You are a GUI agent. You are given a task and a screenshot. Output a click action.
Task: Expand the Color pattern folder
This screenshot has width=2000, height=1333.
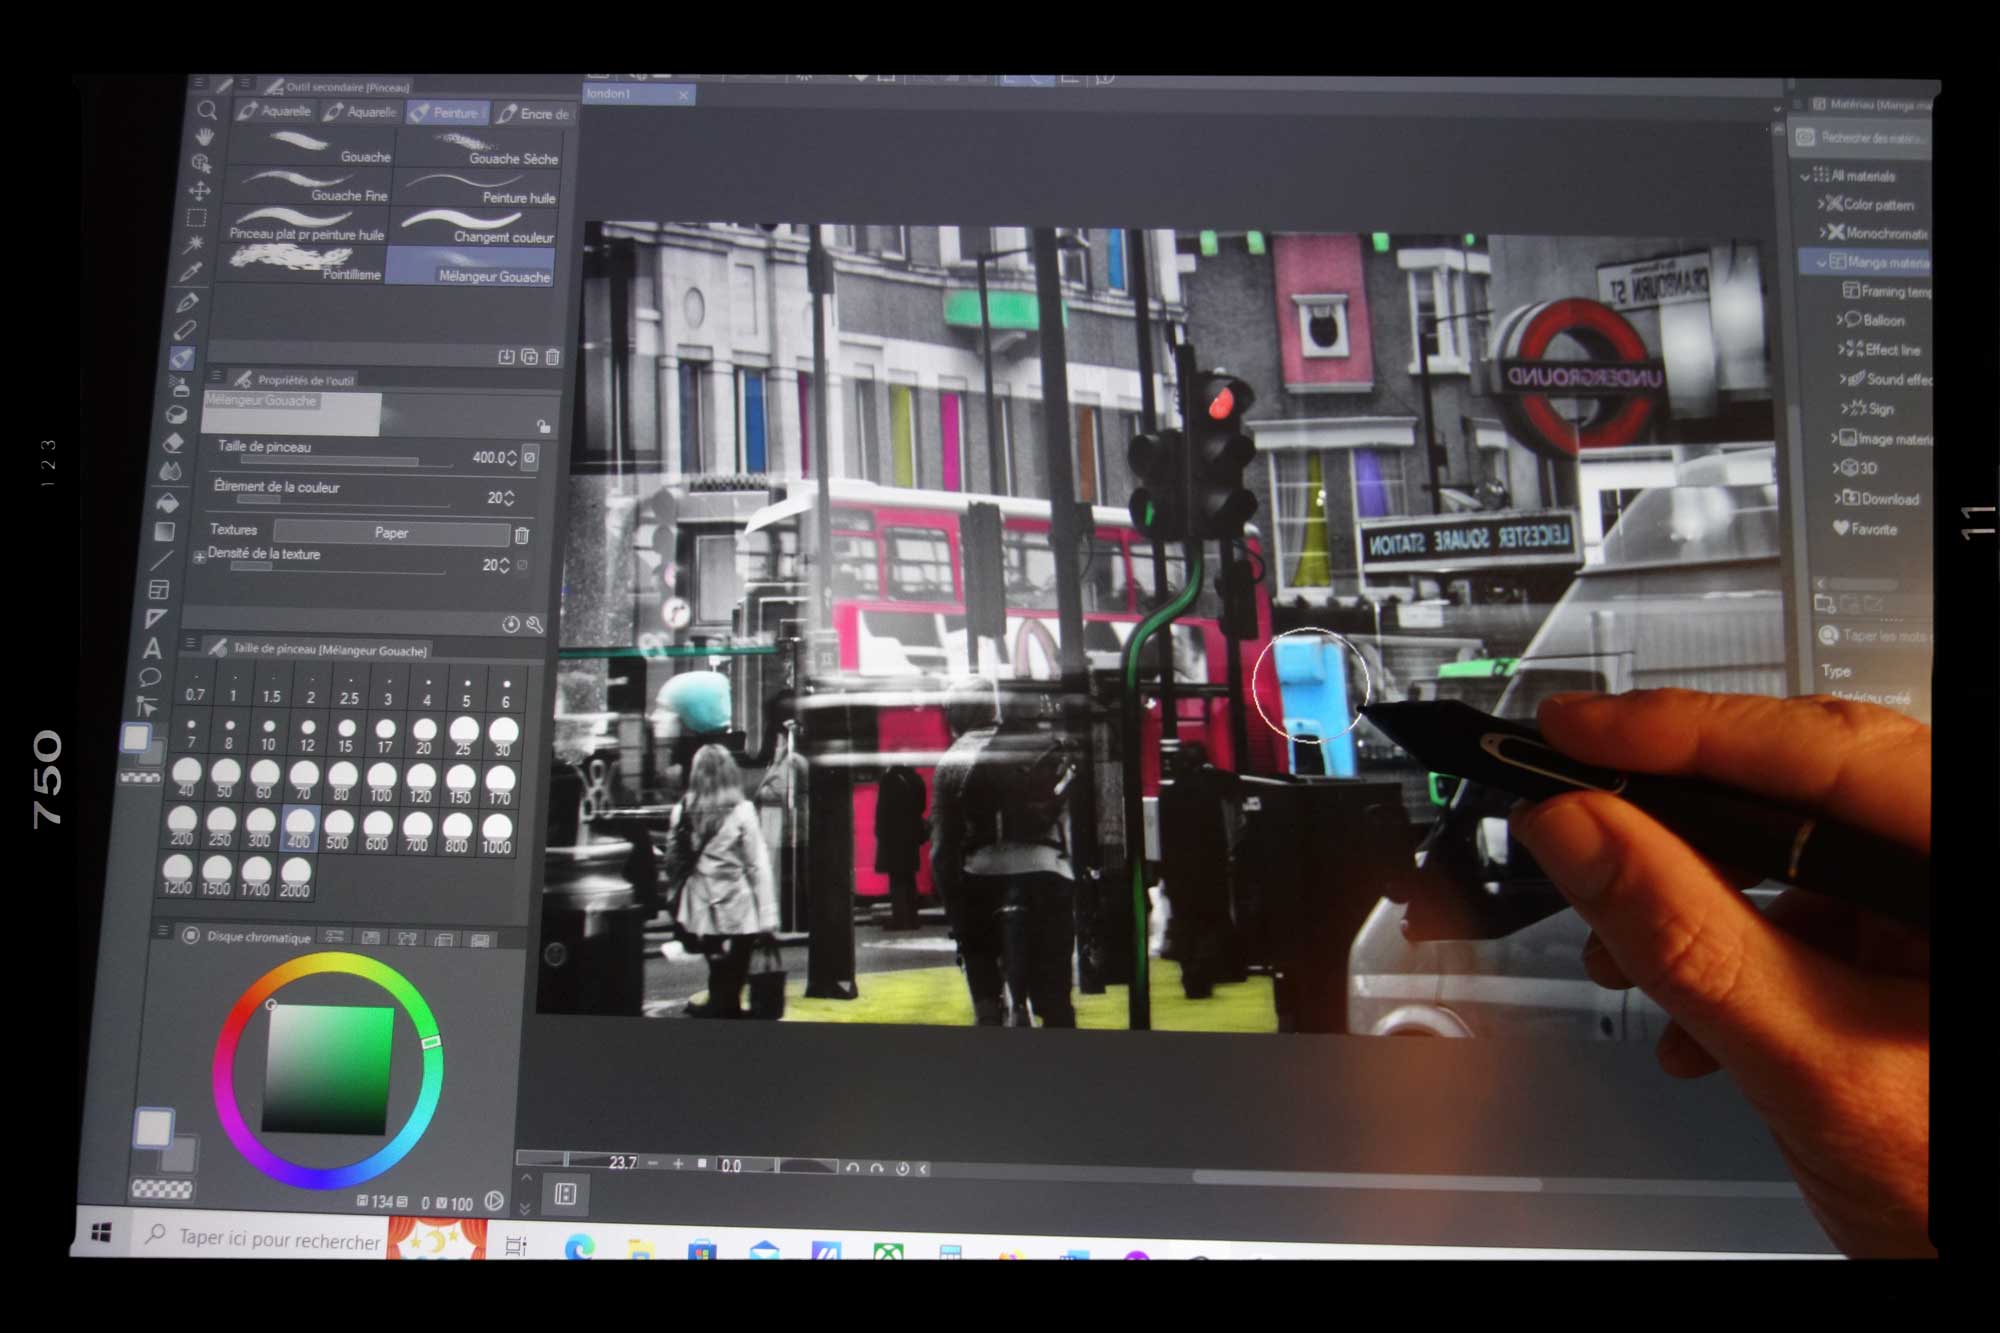click(1821, 204)
